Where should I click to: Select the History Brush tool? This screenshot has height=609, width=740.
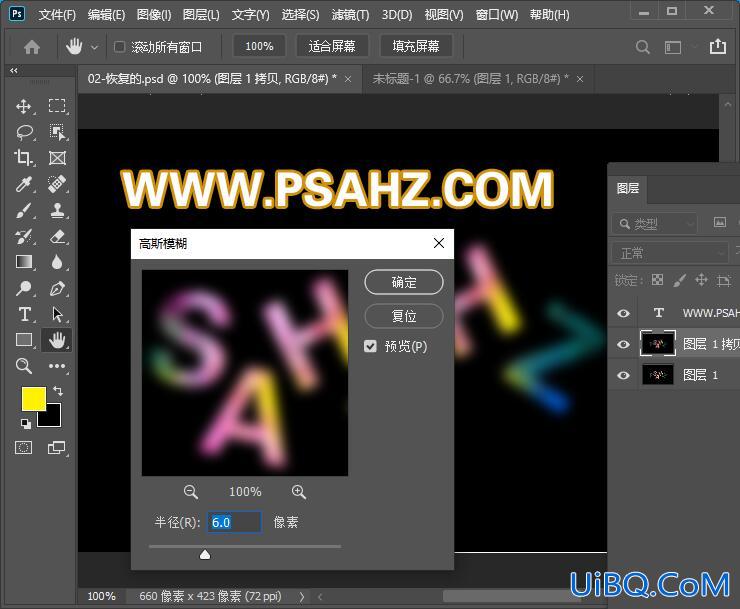(x=24, y=236)
